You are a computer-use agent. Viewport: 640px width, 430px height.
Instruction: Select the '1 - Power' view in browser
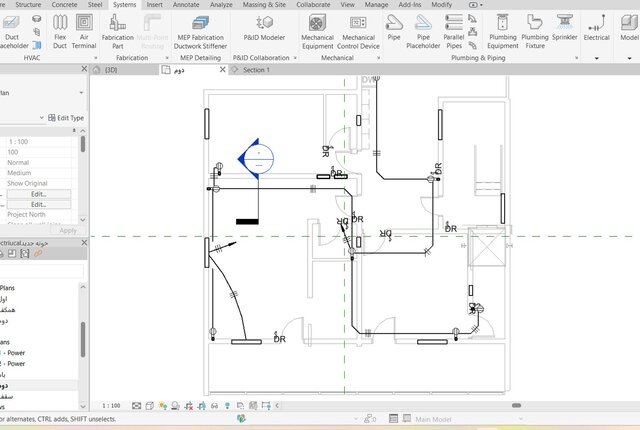click(13, 353)
